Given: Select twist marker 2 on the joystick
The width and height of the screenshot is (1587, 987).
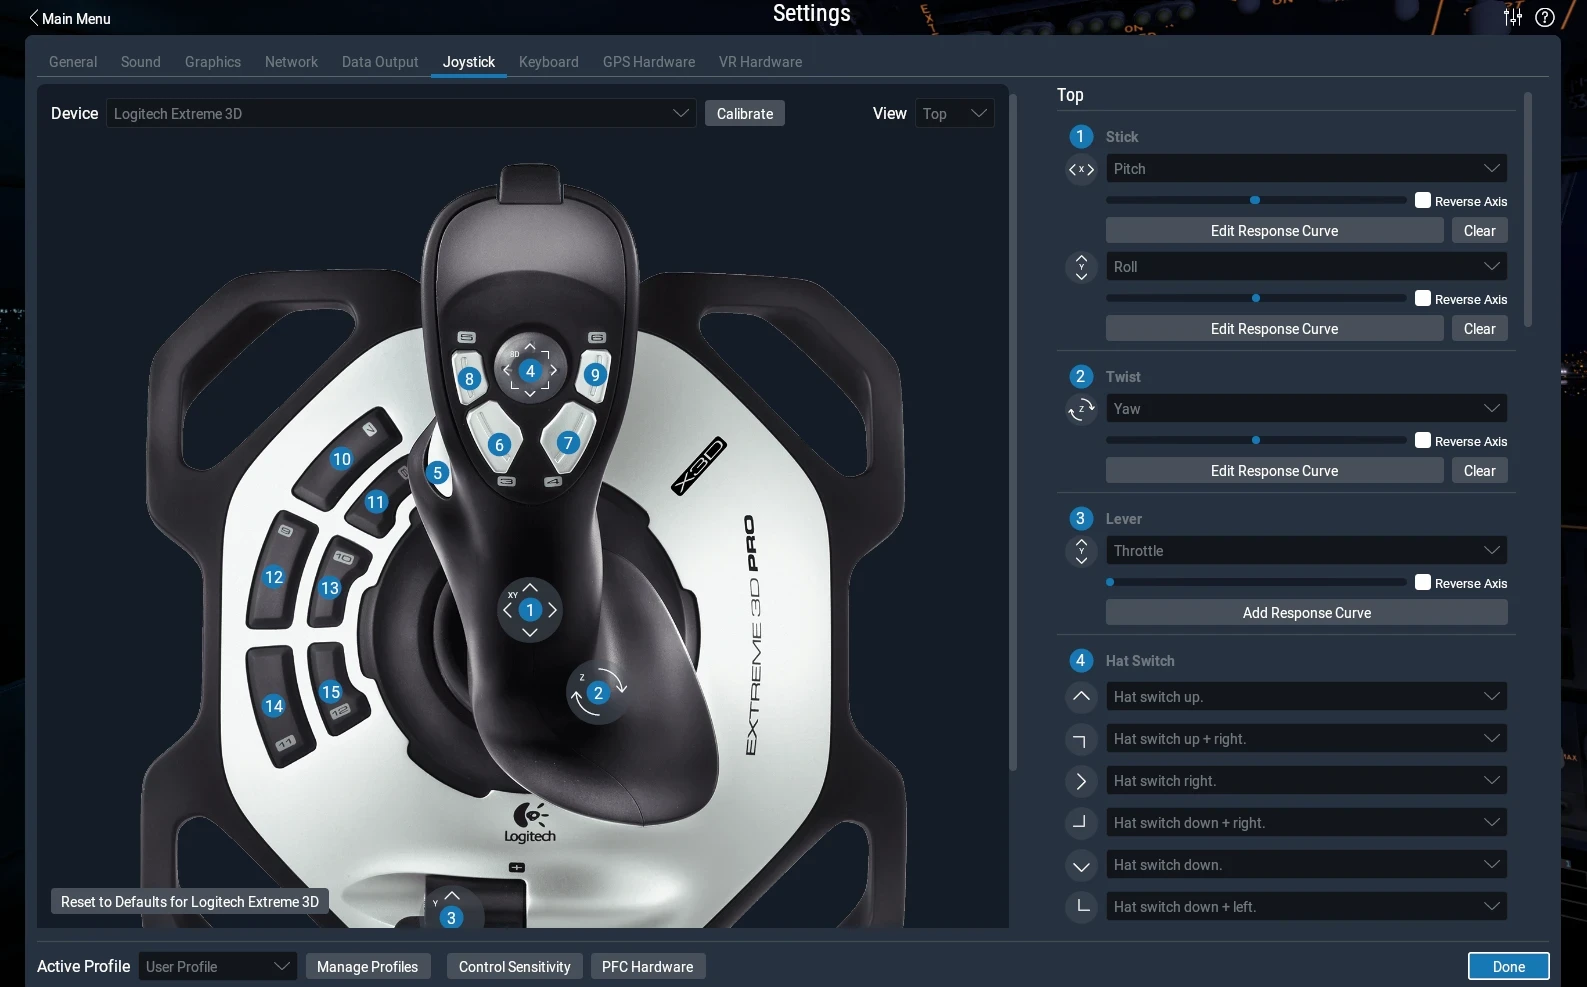Looking at the screenshot, I should pyautogui.click(x=598, y=693).
